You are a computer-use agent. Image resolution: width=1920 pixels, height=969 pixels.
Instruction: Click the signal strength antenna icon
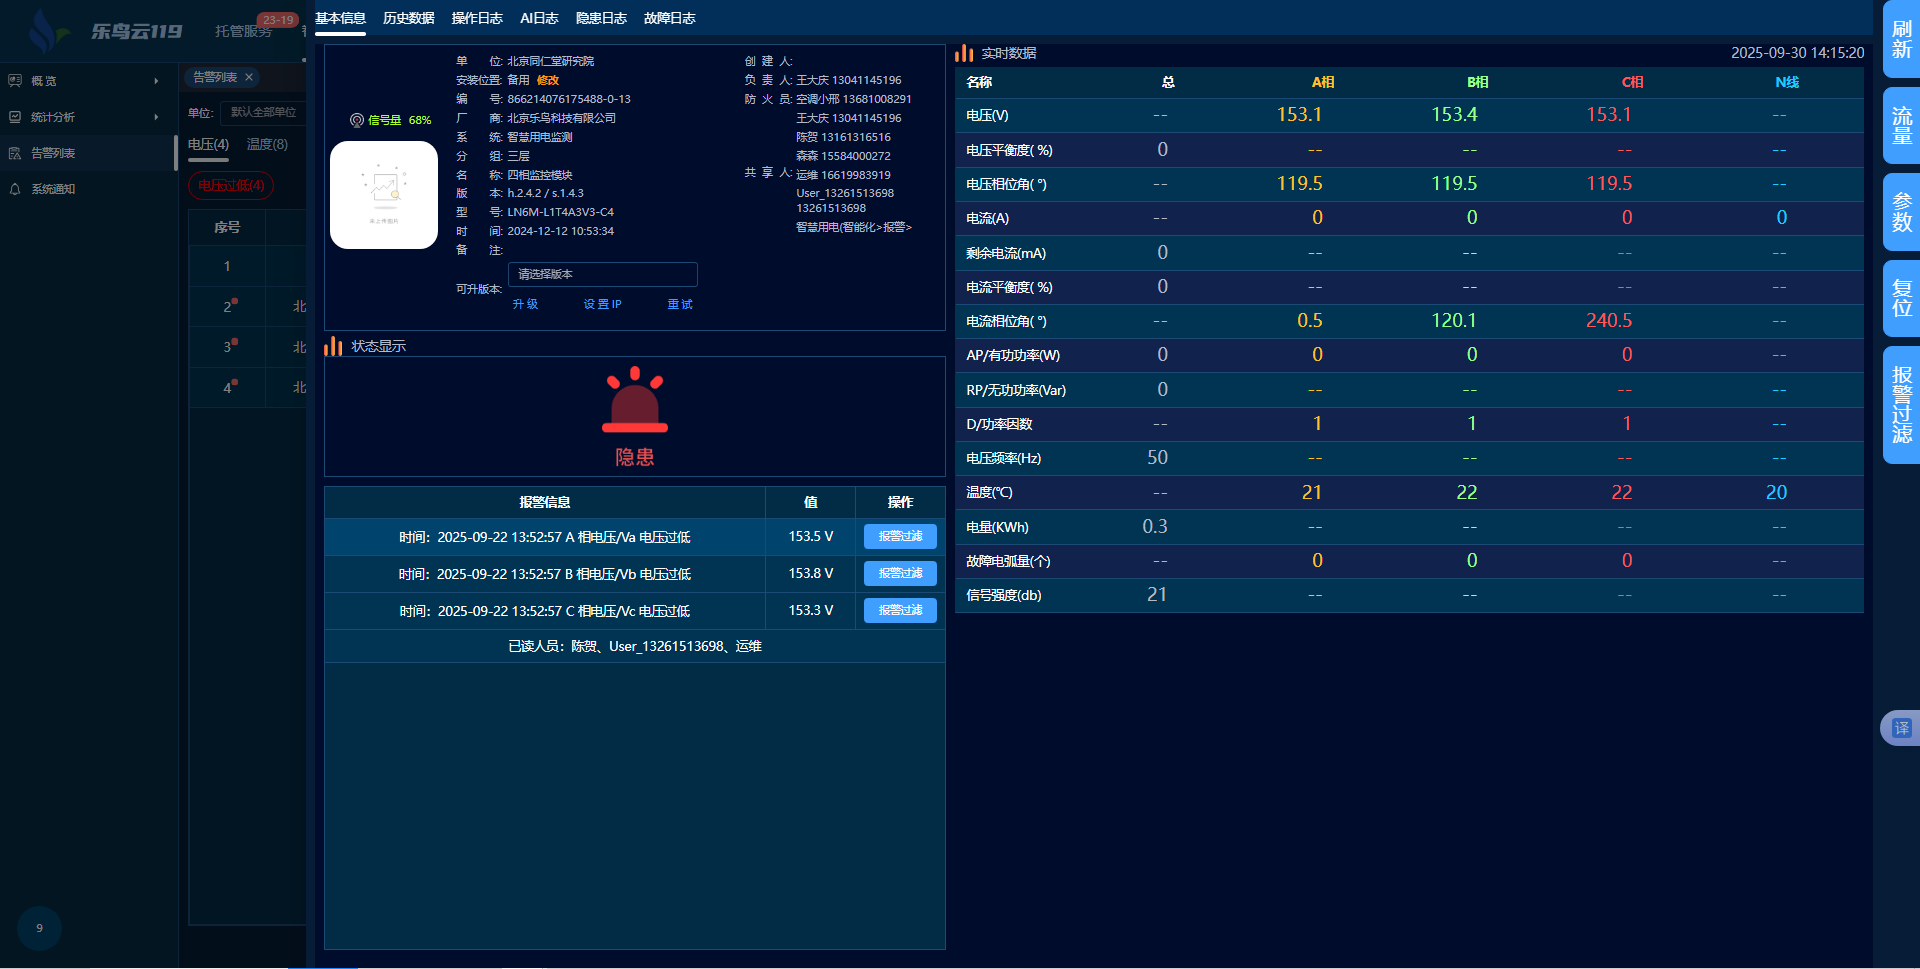click(356, 120)
